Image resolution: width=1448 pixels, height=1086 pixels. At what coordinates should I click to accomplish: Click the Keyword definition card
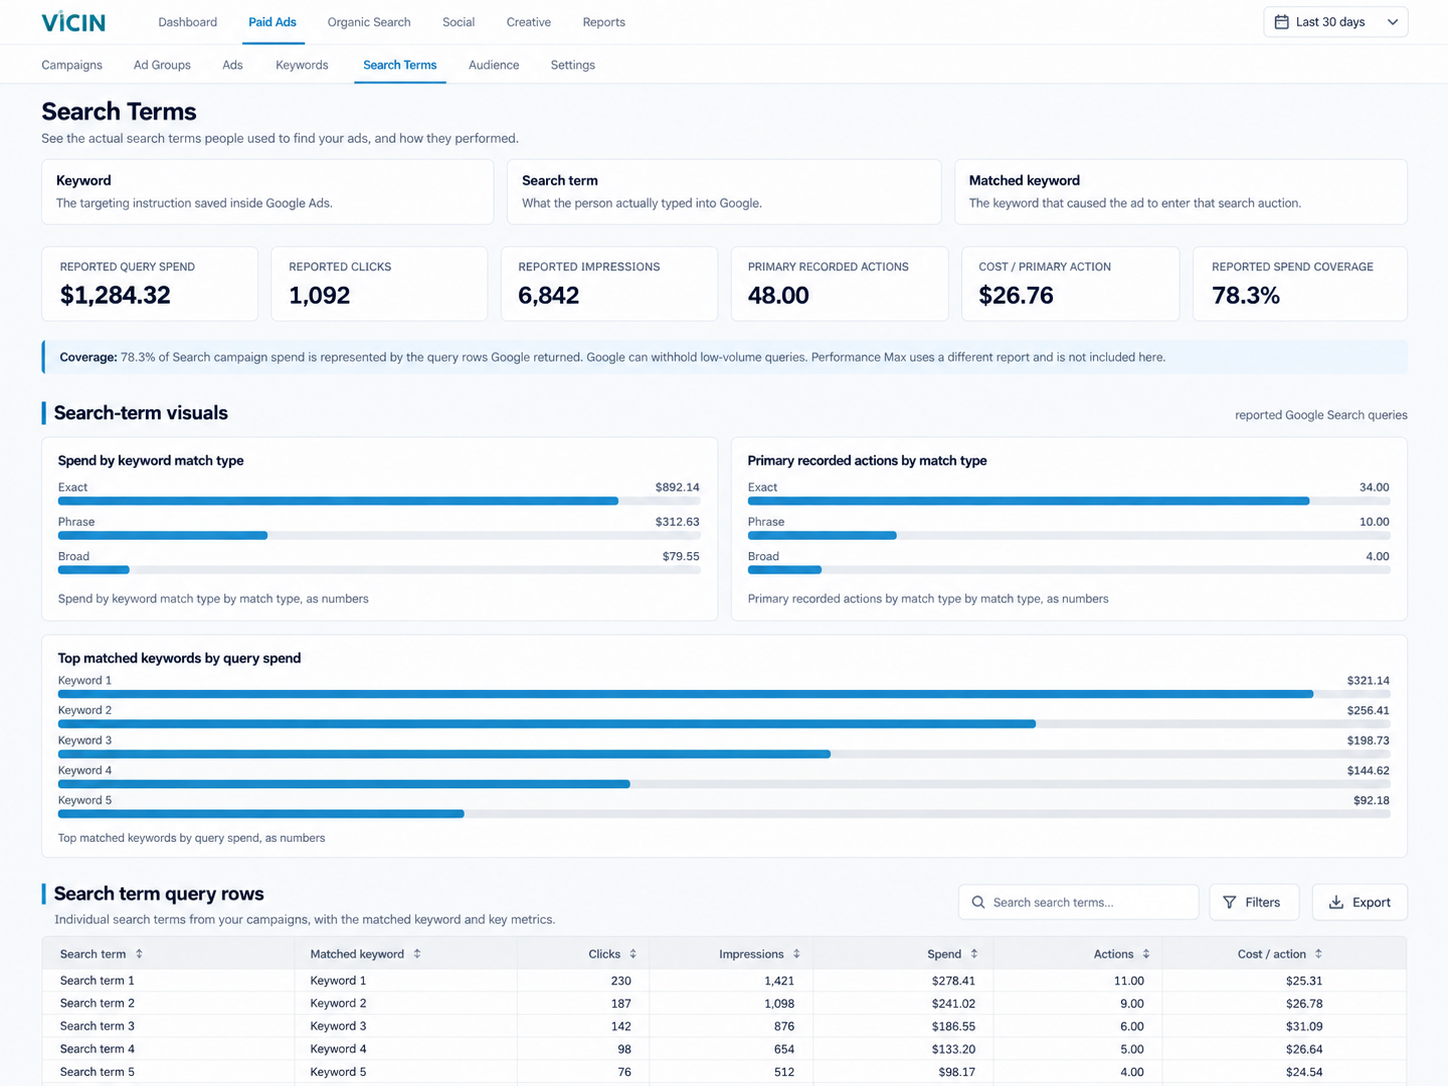pos(267,192)
